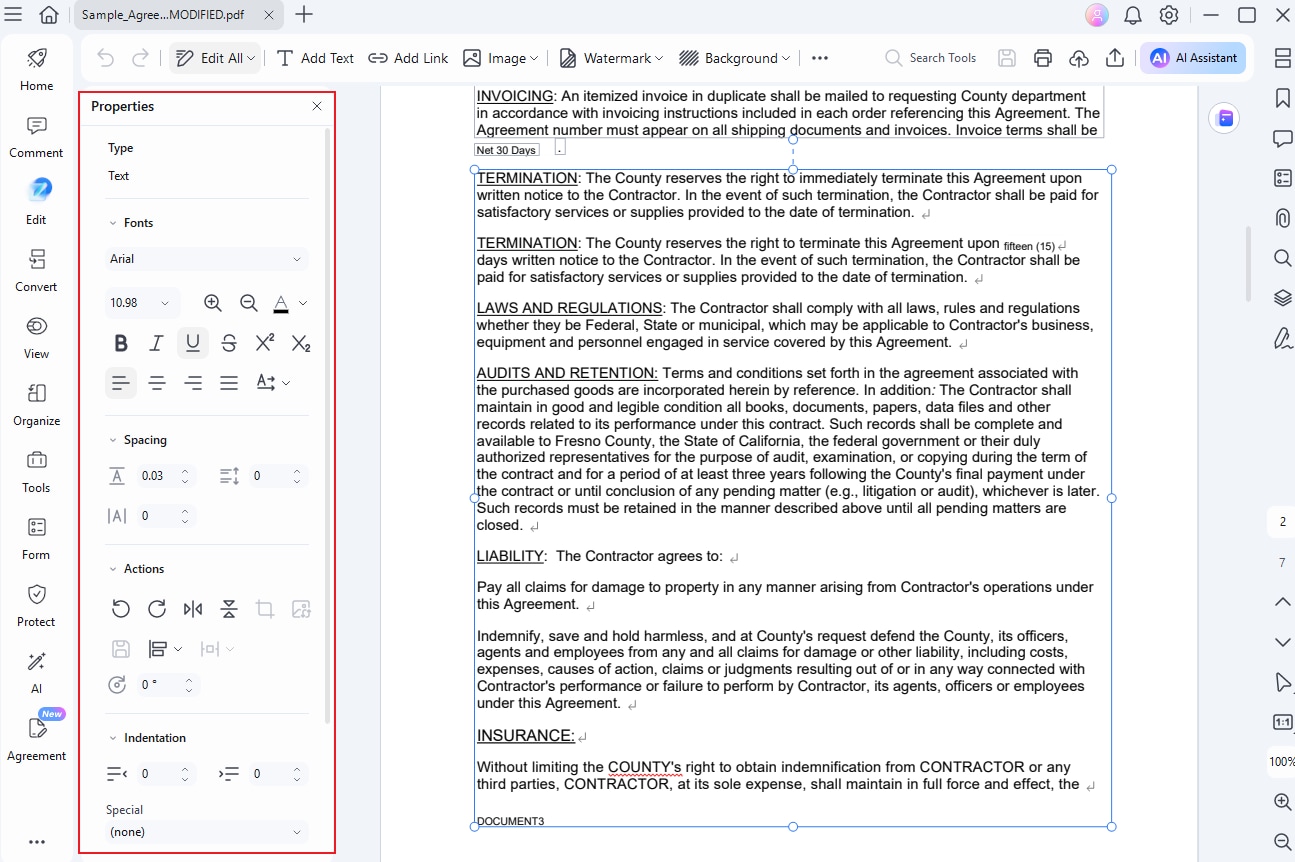The height and width of the screenshot is (862, 1295).
Task: Open the Tools section in sidebar
Action: point(37,472)
